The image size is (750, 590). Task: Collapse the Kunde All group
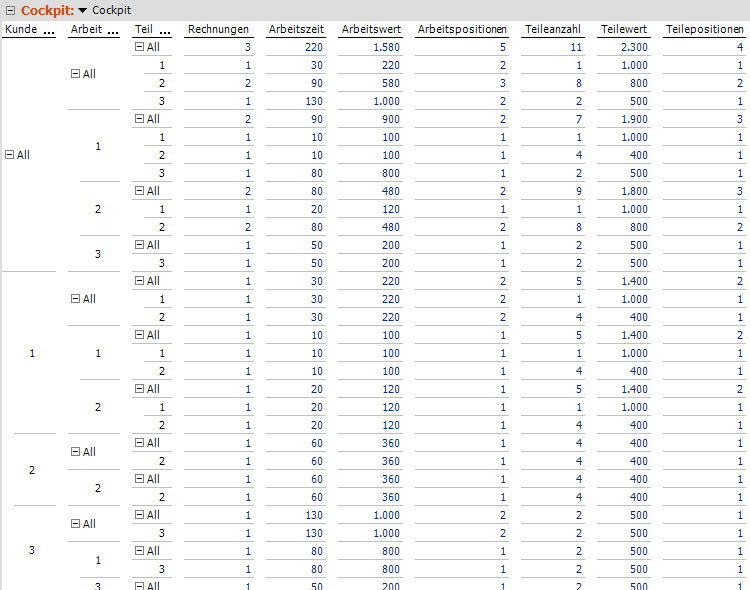pyautogui.click(x=10, y=155)
